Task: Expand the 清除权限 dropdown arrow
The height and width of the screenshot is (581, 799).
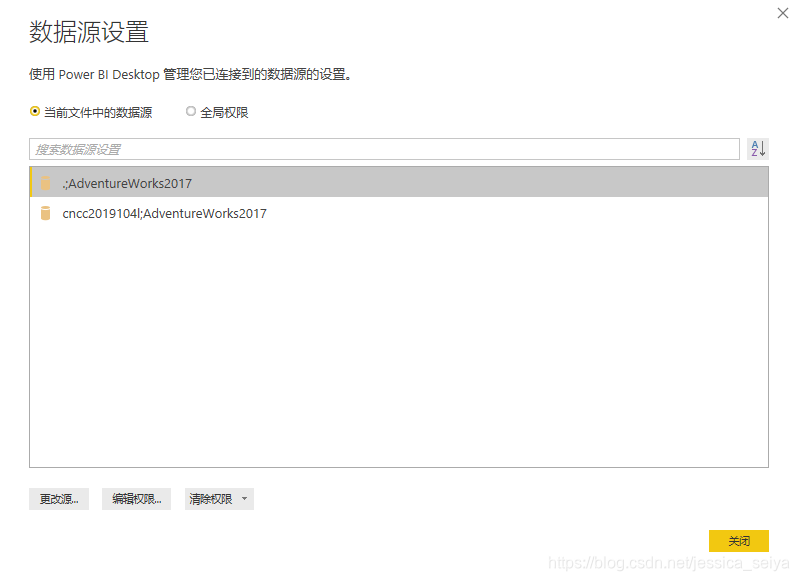Action: coord(245,499)
